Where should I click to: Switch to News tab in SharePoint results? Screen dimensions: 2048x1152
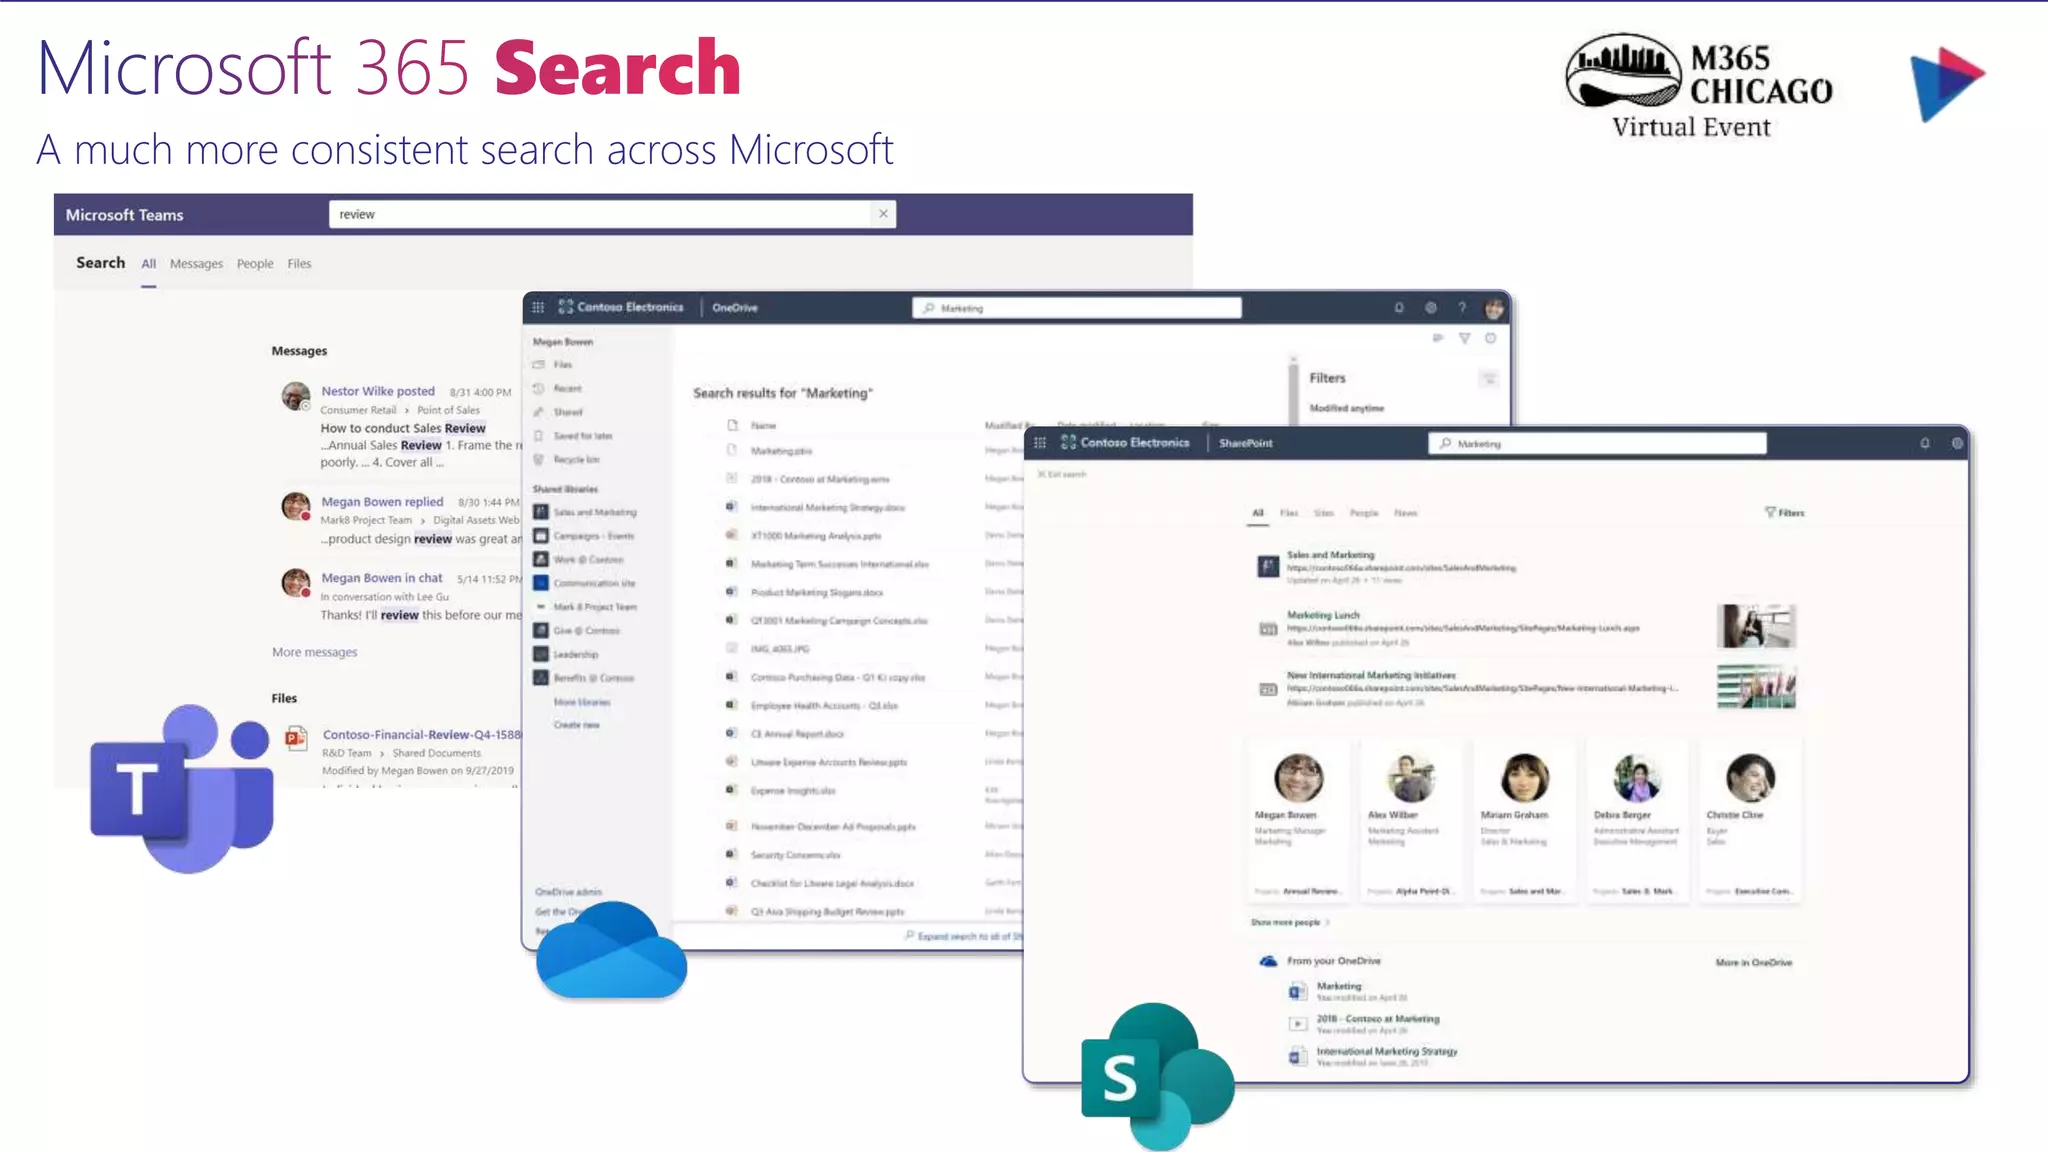(1405, 513)
